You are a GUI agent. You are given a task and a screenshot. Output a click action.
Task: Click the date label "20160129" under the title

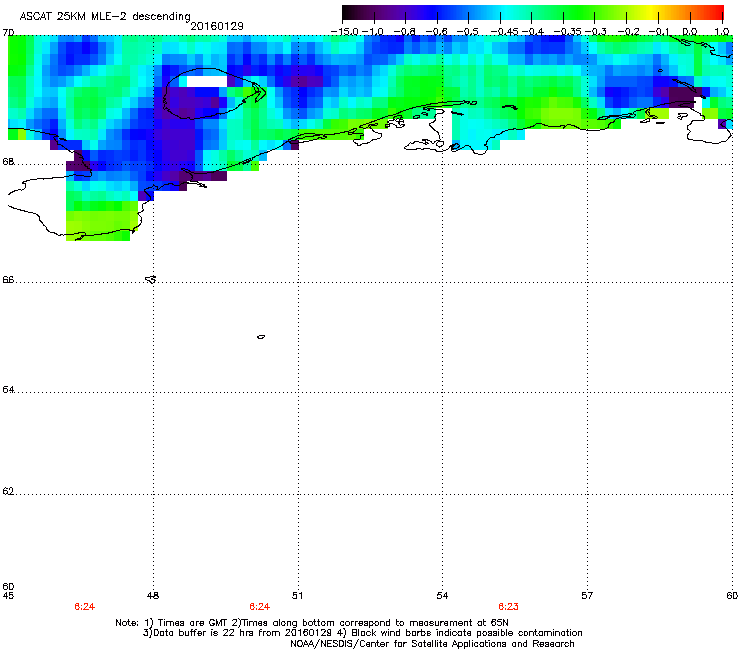(x=217, y=26)
